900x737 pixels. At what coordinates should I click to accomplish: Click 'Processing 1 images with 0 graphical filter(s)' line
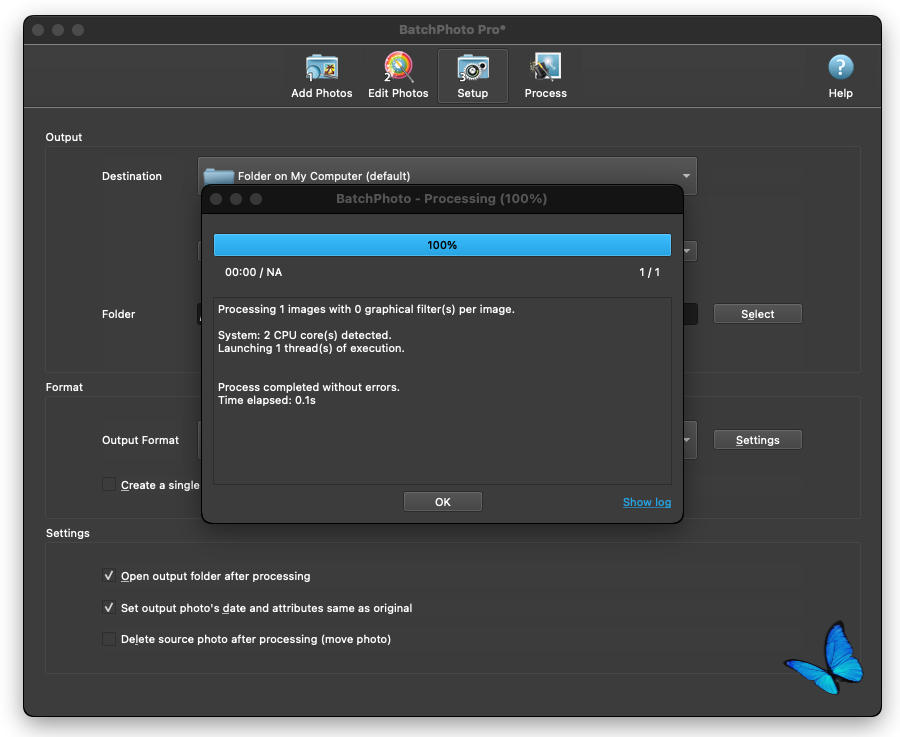pyautogui.click(x=366, y=309)
